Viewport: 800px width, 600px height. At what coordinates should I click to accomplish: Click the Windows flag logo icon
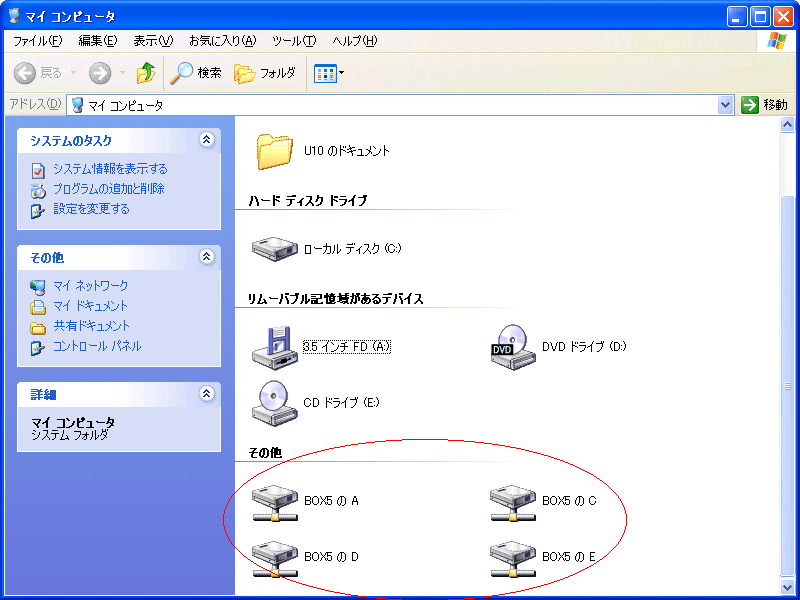click(x=777, y=41)
